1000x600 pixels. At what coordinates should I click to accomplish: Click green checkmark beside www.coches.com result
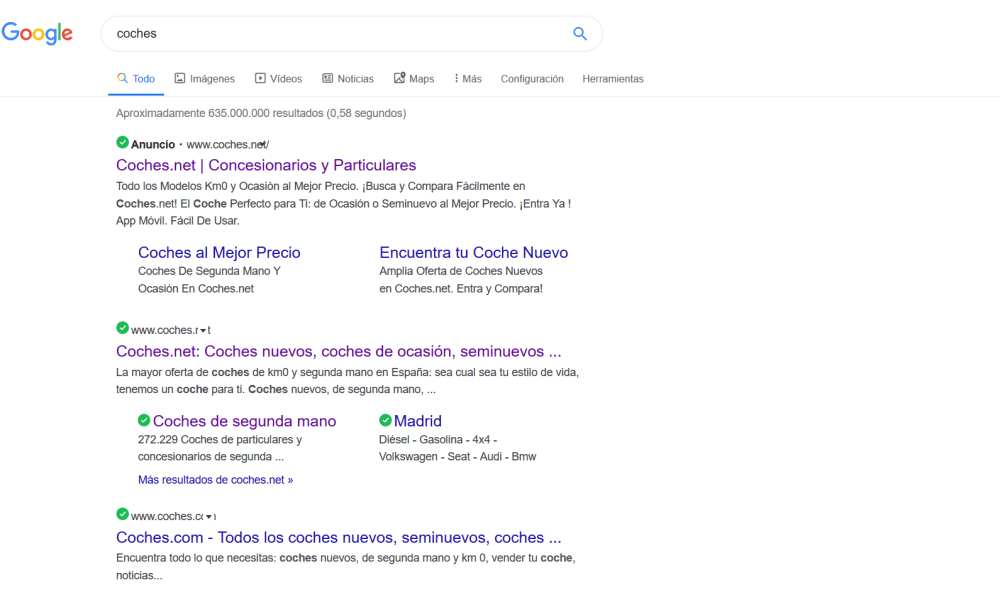pyautogui.click(x=122, y=514)
